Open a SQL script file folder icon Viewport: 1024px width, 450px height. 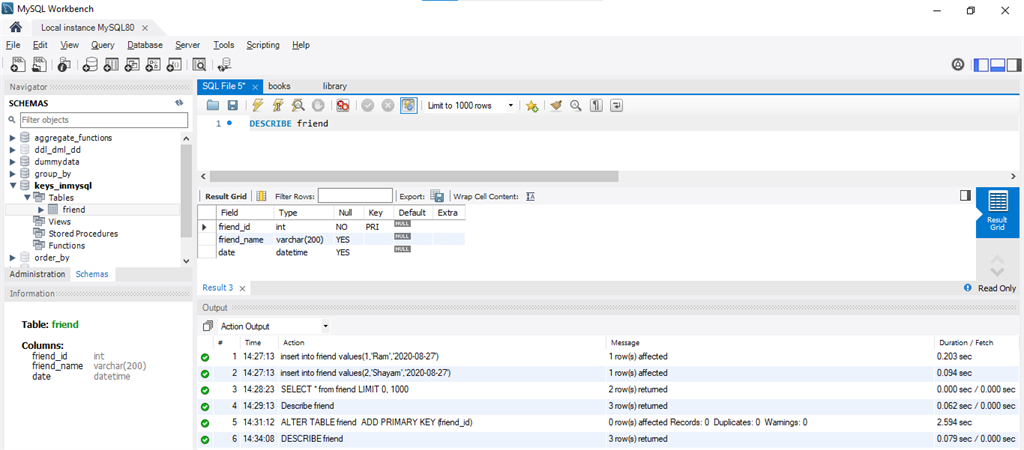pyautogui.click(x=212, y=105)
